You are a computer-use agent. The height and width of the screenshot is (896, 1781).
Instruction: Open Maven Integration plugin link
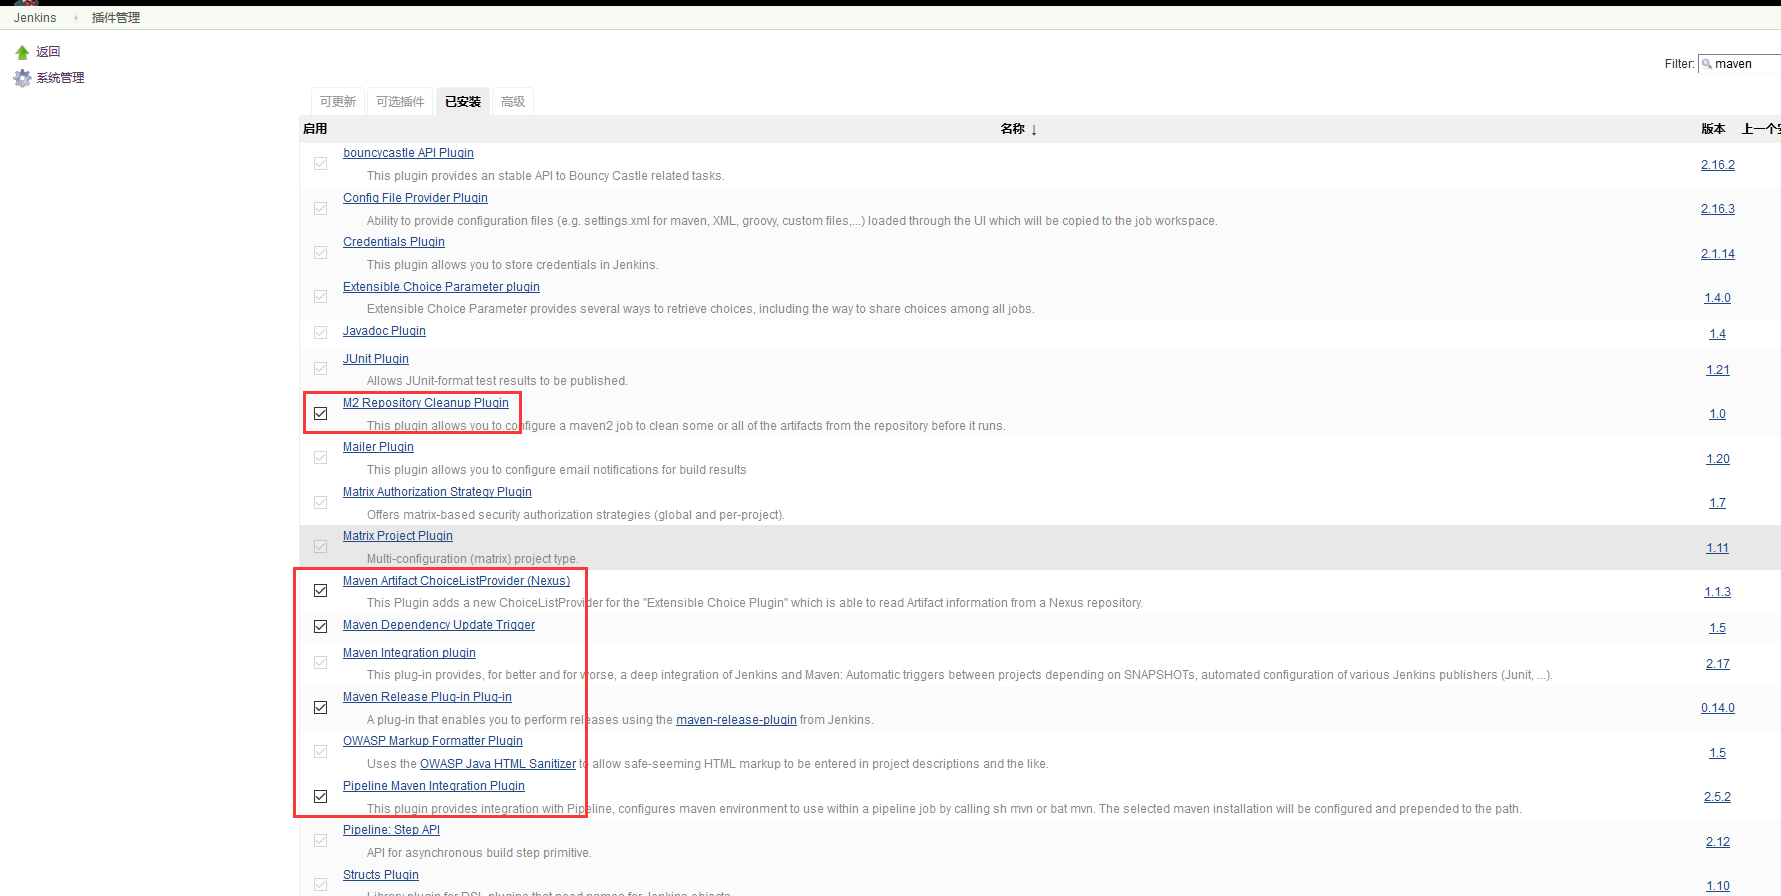pyautogui.click(x=409, y=653)
